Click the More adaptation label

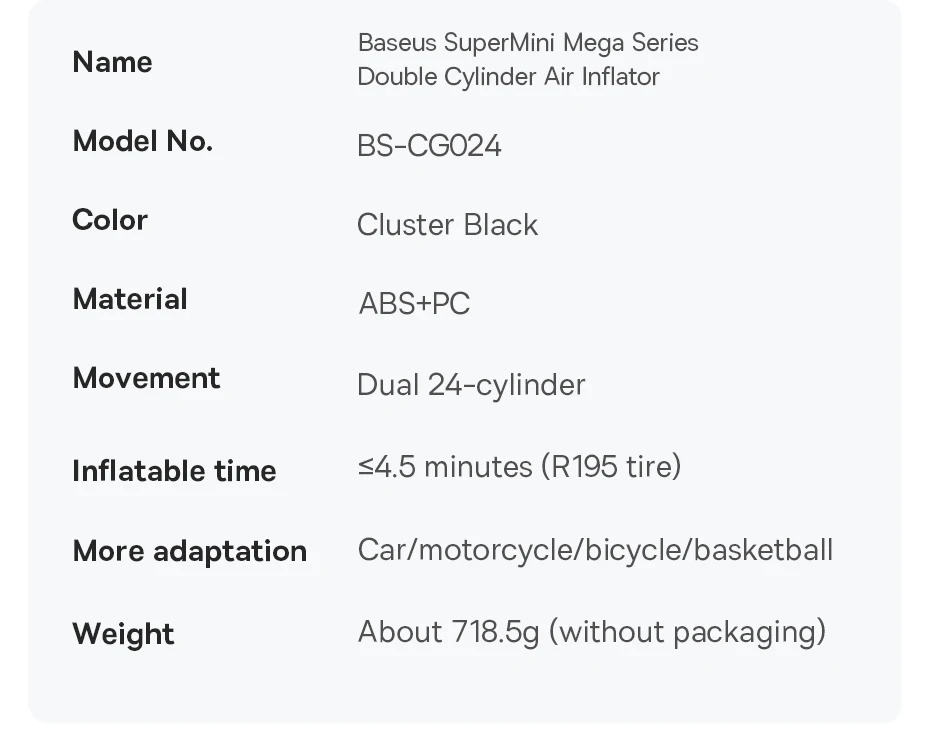coord(189,551)
